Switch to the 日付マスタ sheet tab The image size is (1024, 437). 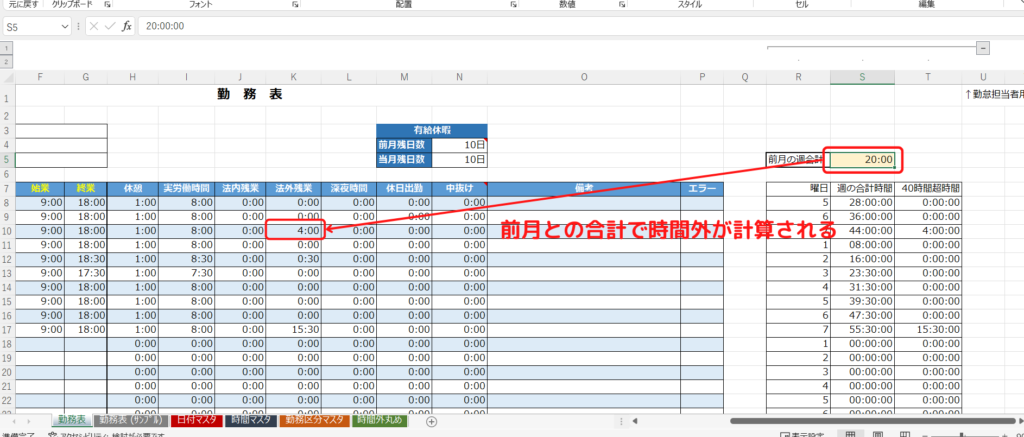point(197,420)
